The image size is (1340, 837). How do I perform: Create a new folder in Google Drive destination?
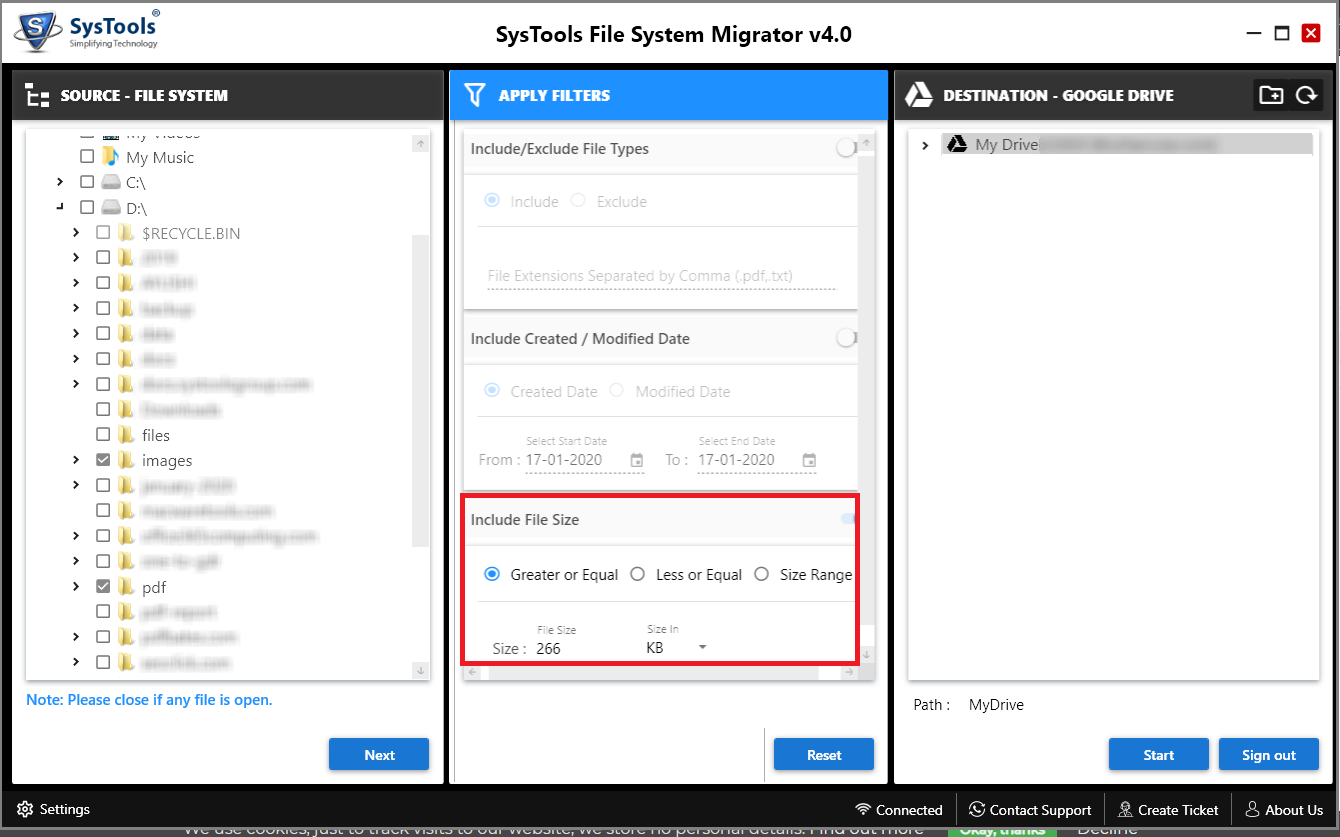pos(1271,95)
